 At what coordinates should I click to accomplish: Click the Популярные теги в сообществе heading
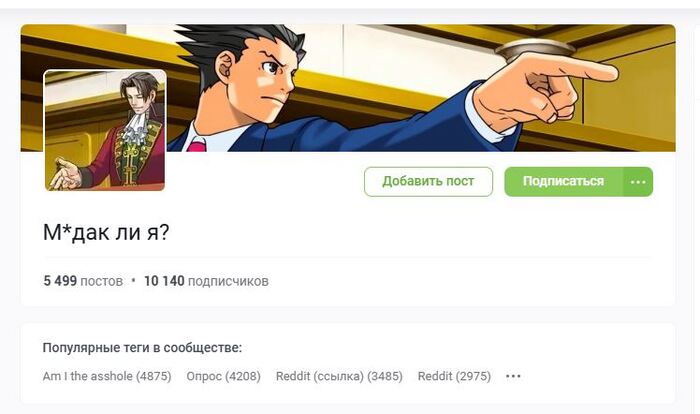(142, 347)
